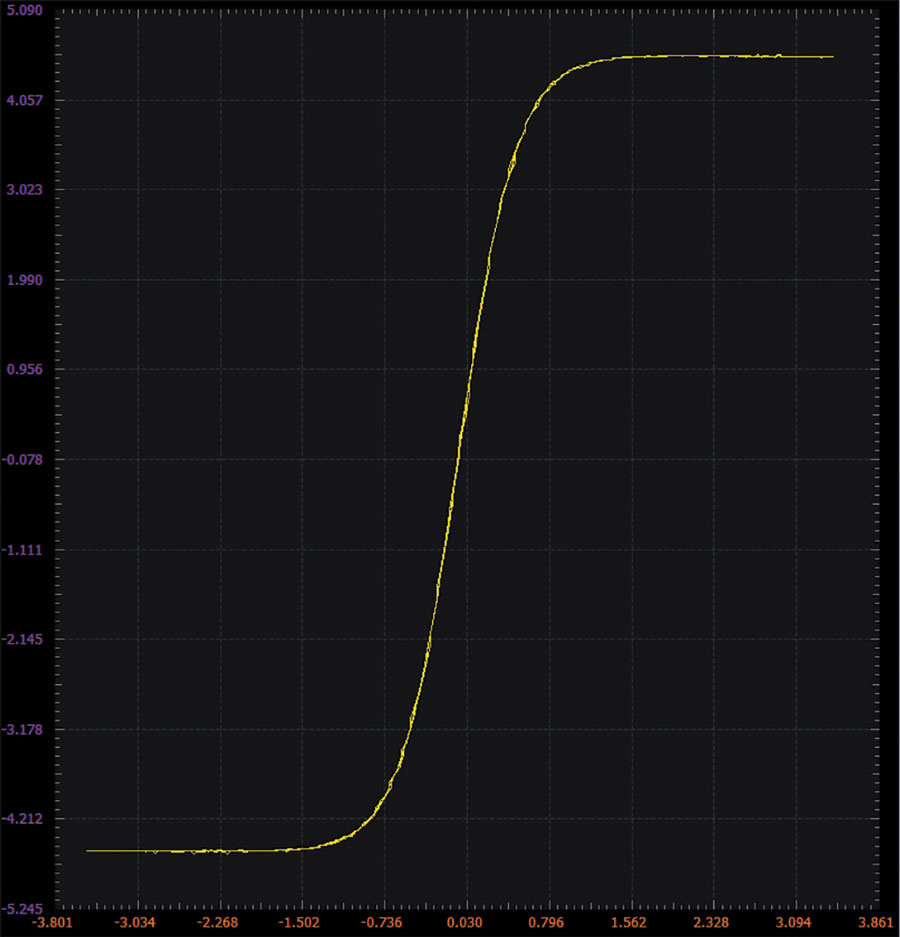
Task: Select the -3.801 horizontal axis label
Action: point(52,923)
